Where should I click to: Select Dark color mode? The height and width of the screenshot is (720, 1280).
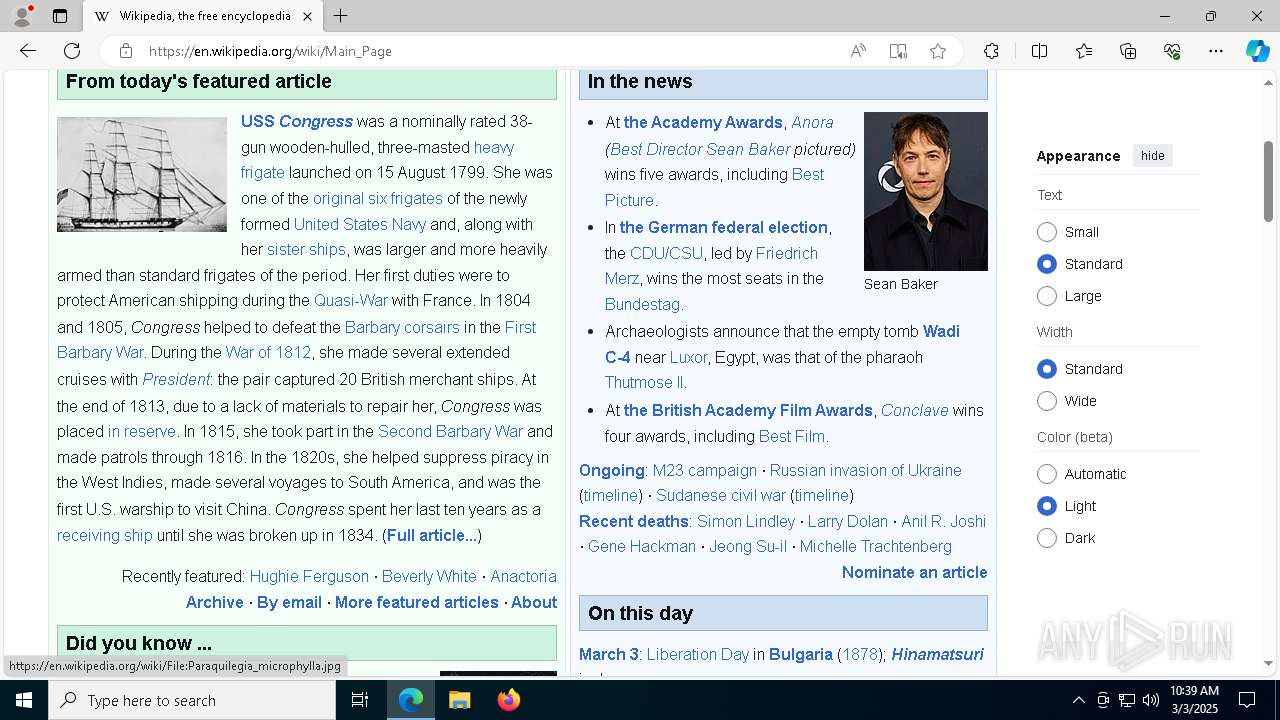coord(1047,538)
